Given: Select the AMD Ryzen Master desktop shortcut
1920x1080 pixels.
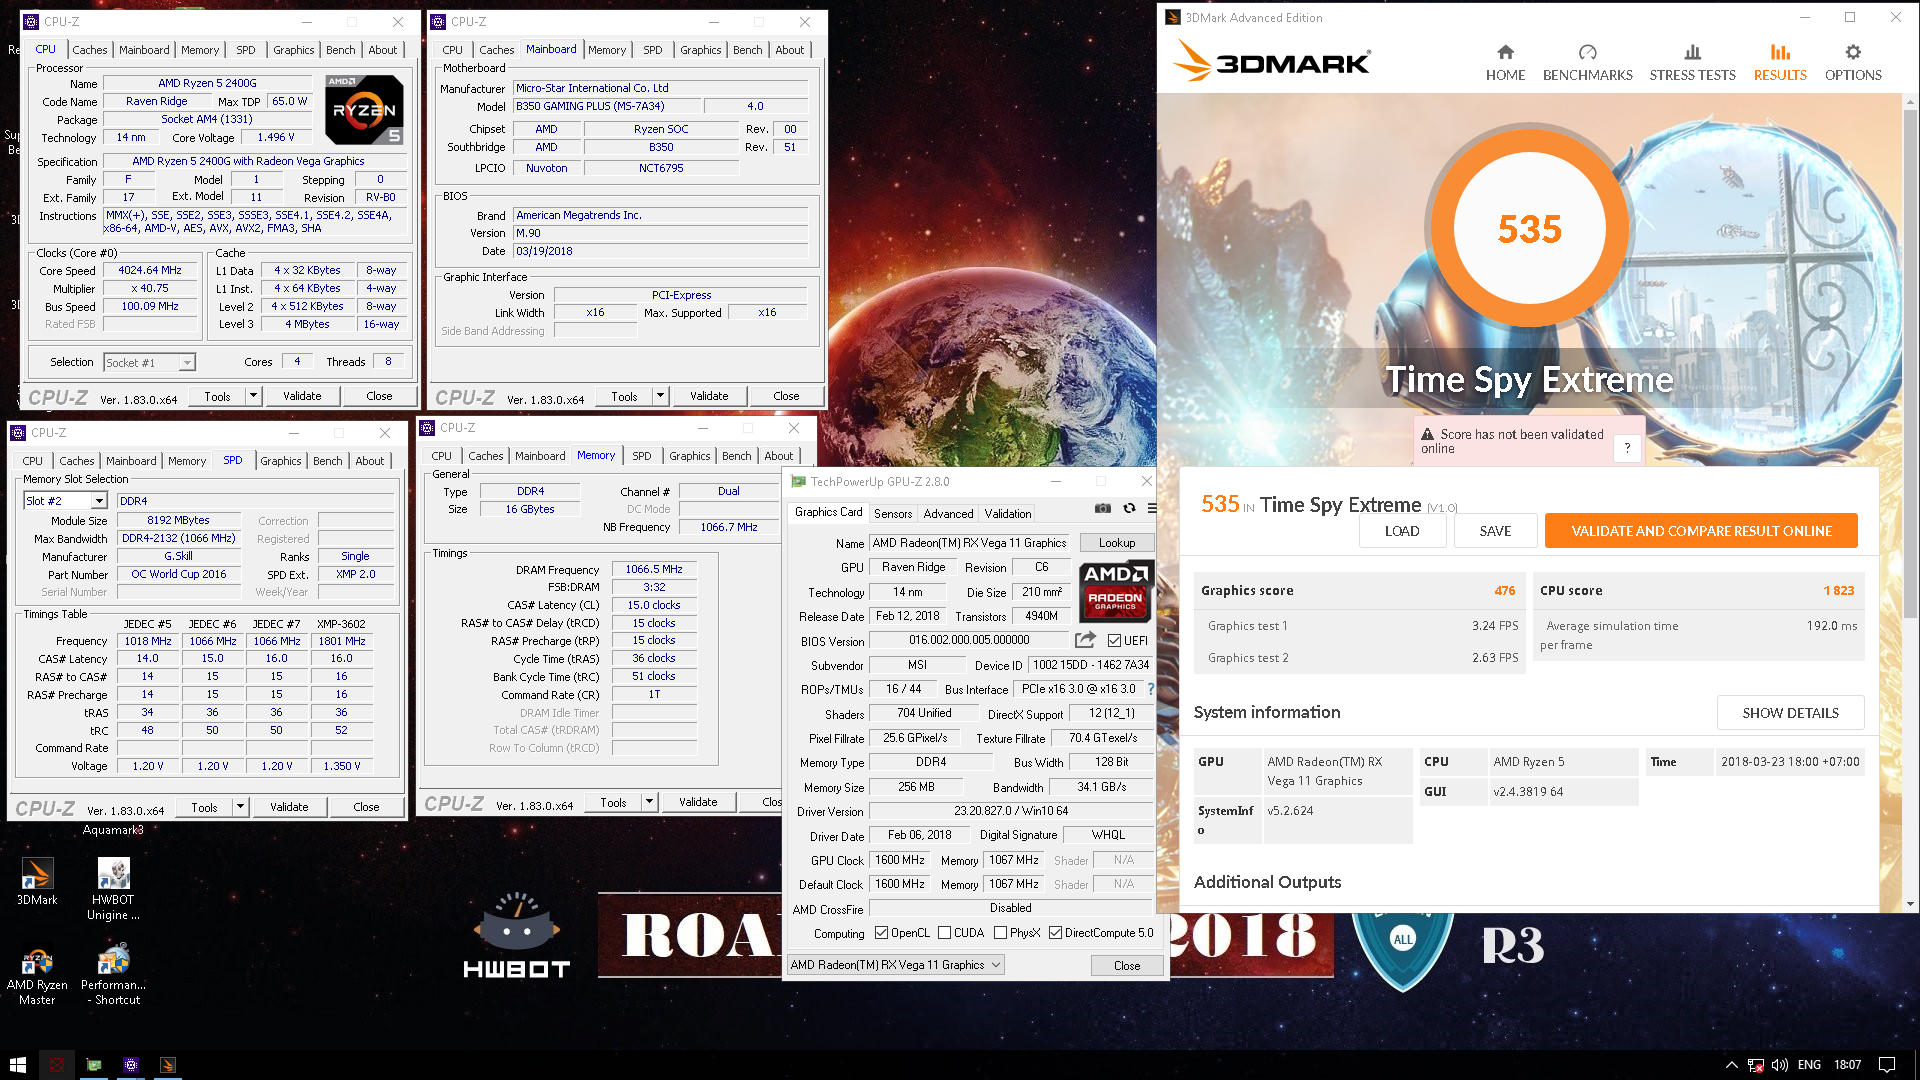Looking at the screenshot, I should 37,975.
